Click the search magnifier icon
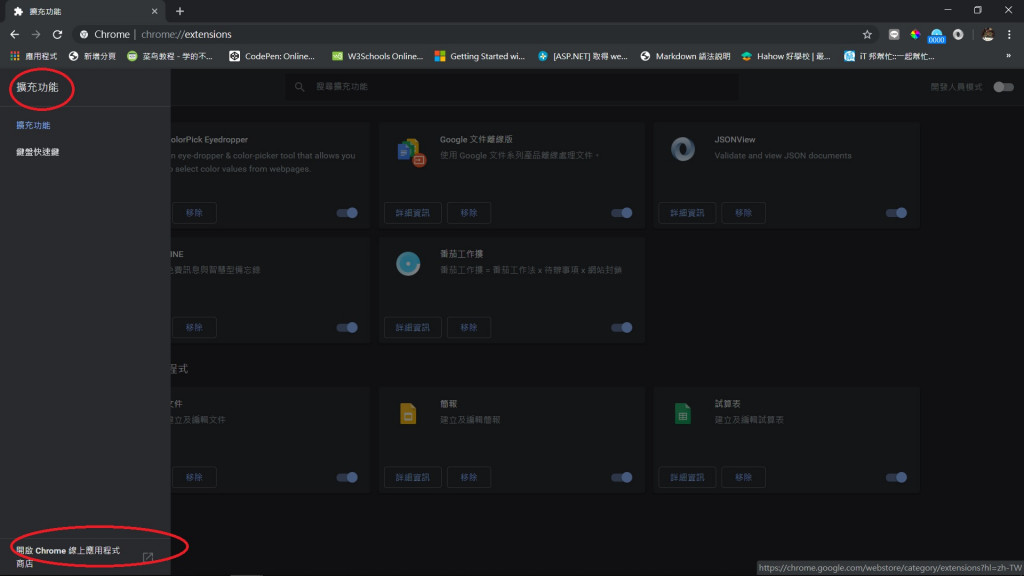 [x=300, y=87]
